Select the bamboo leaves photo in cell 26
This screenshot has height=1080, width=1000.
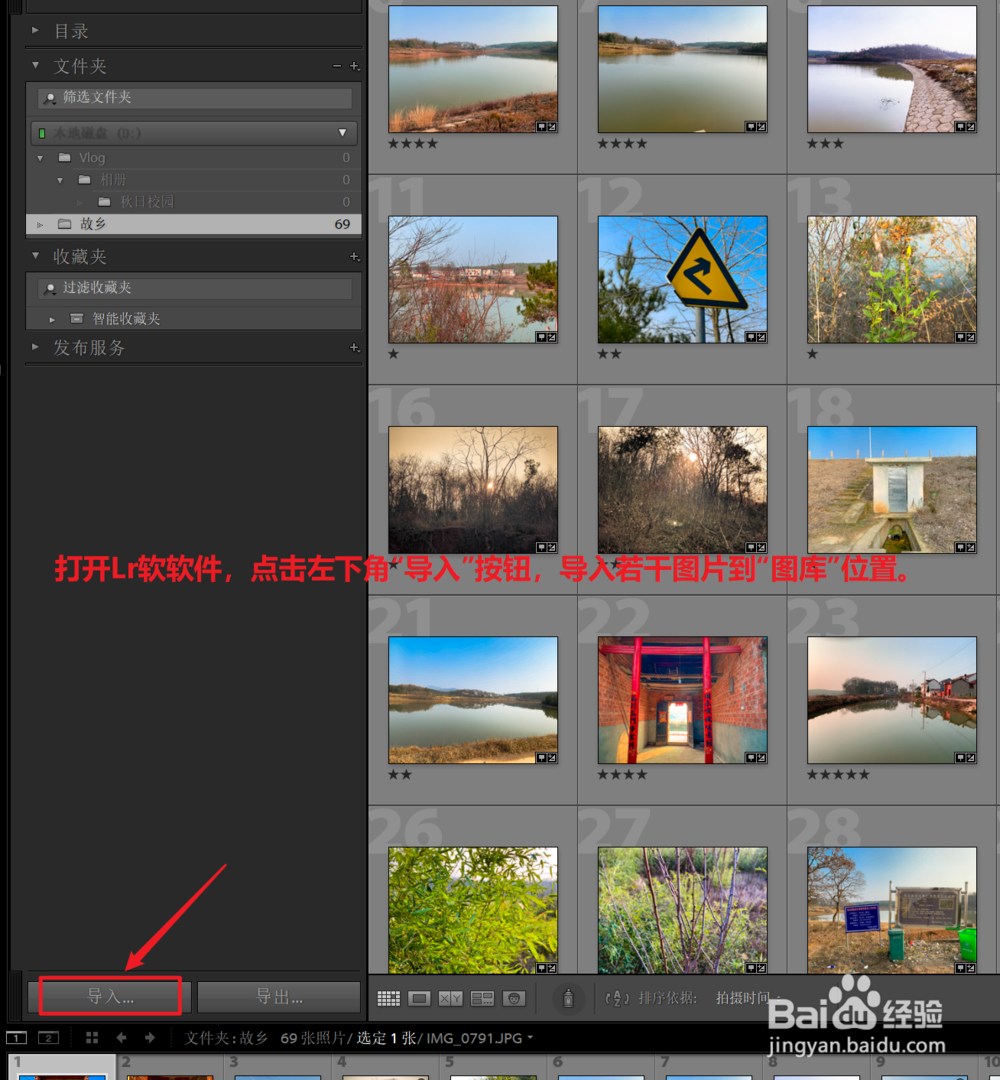coord(473,910)
